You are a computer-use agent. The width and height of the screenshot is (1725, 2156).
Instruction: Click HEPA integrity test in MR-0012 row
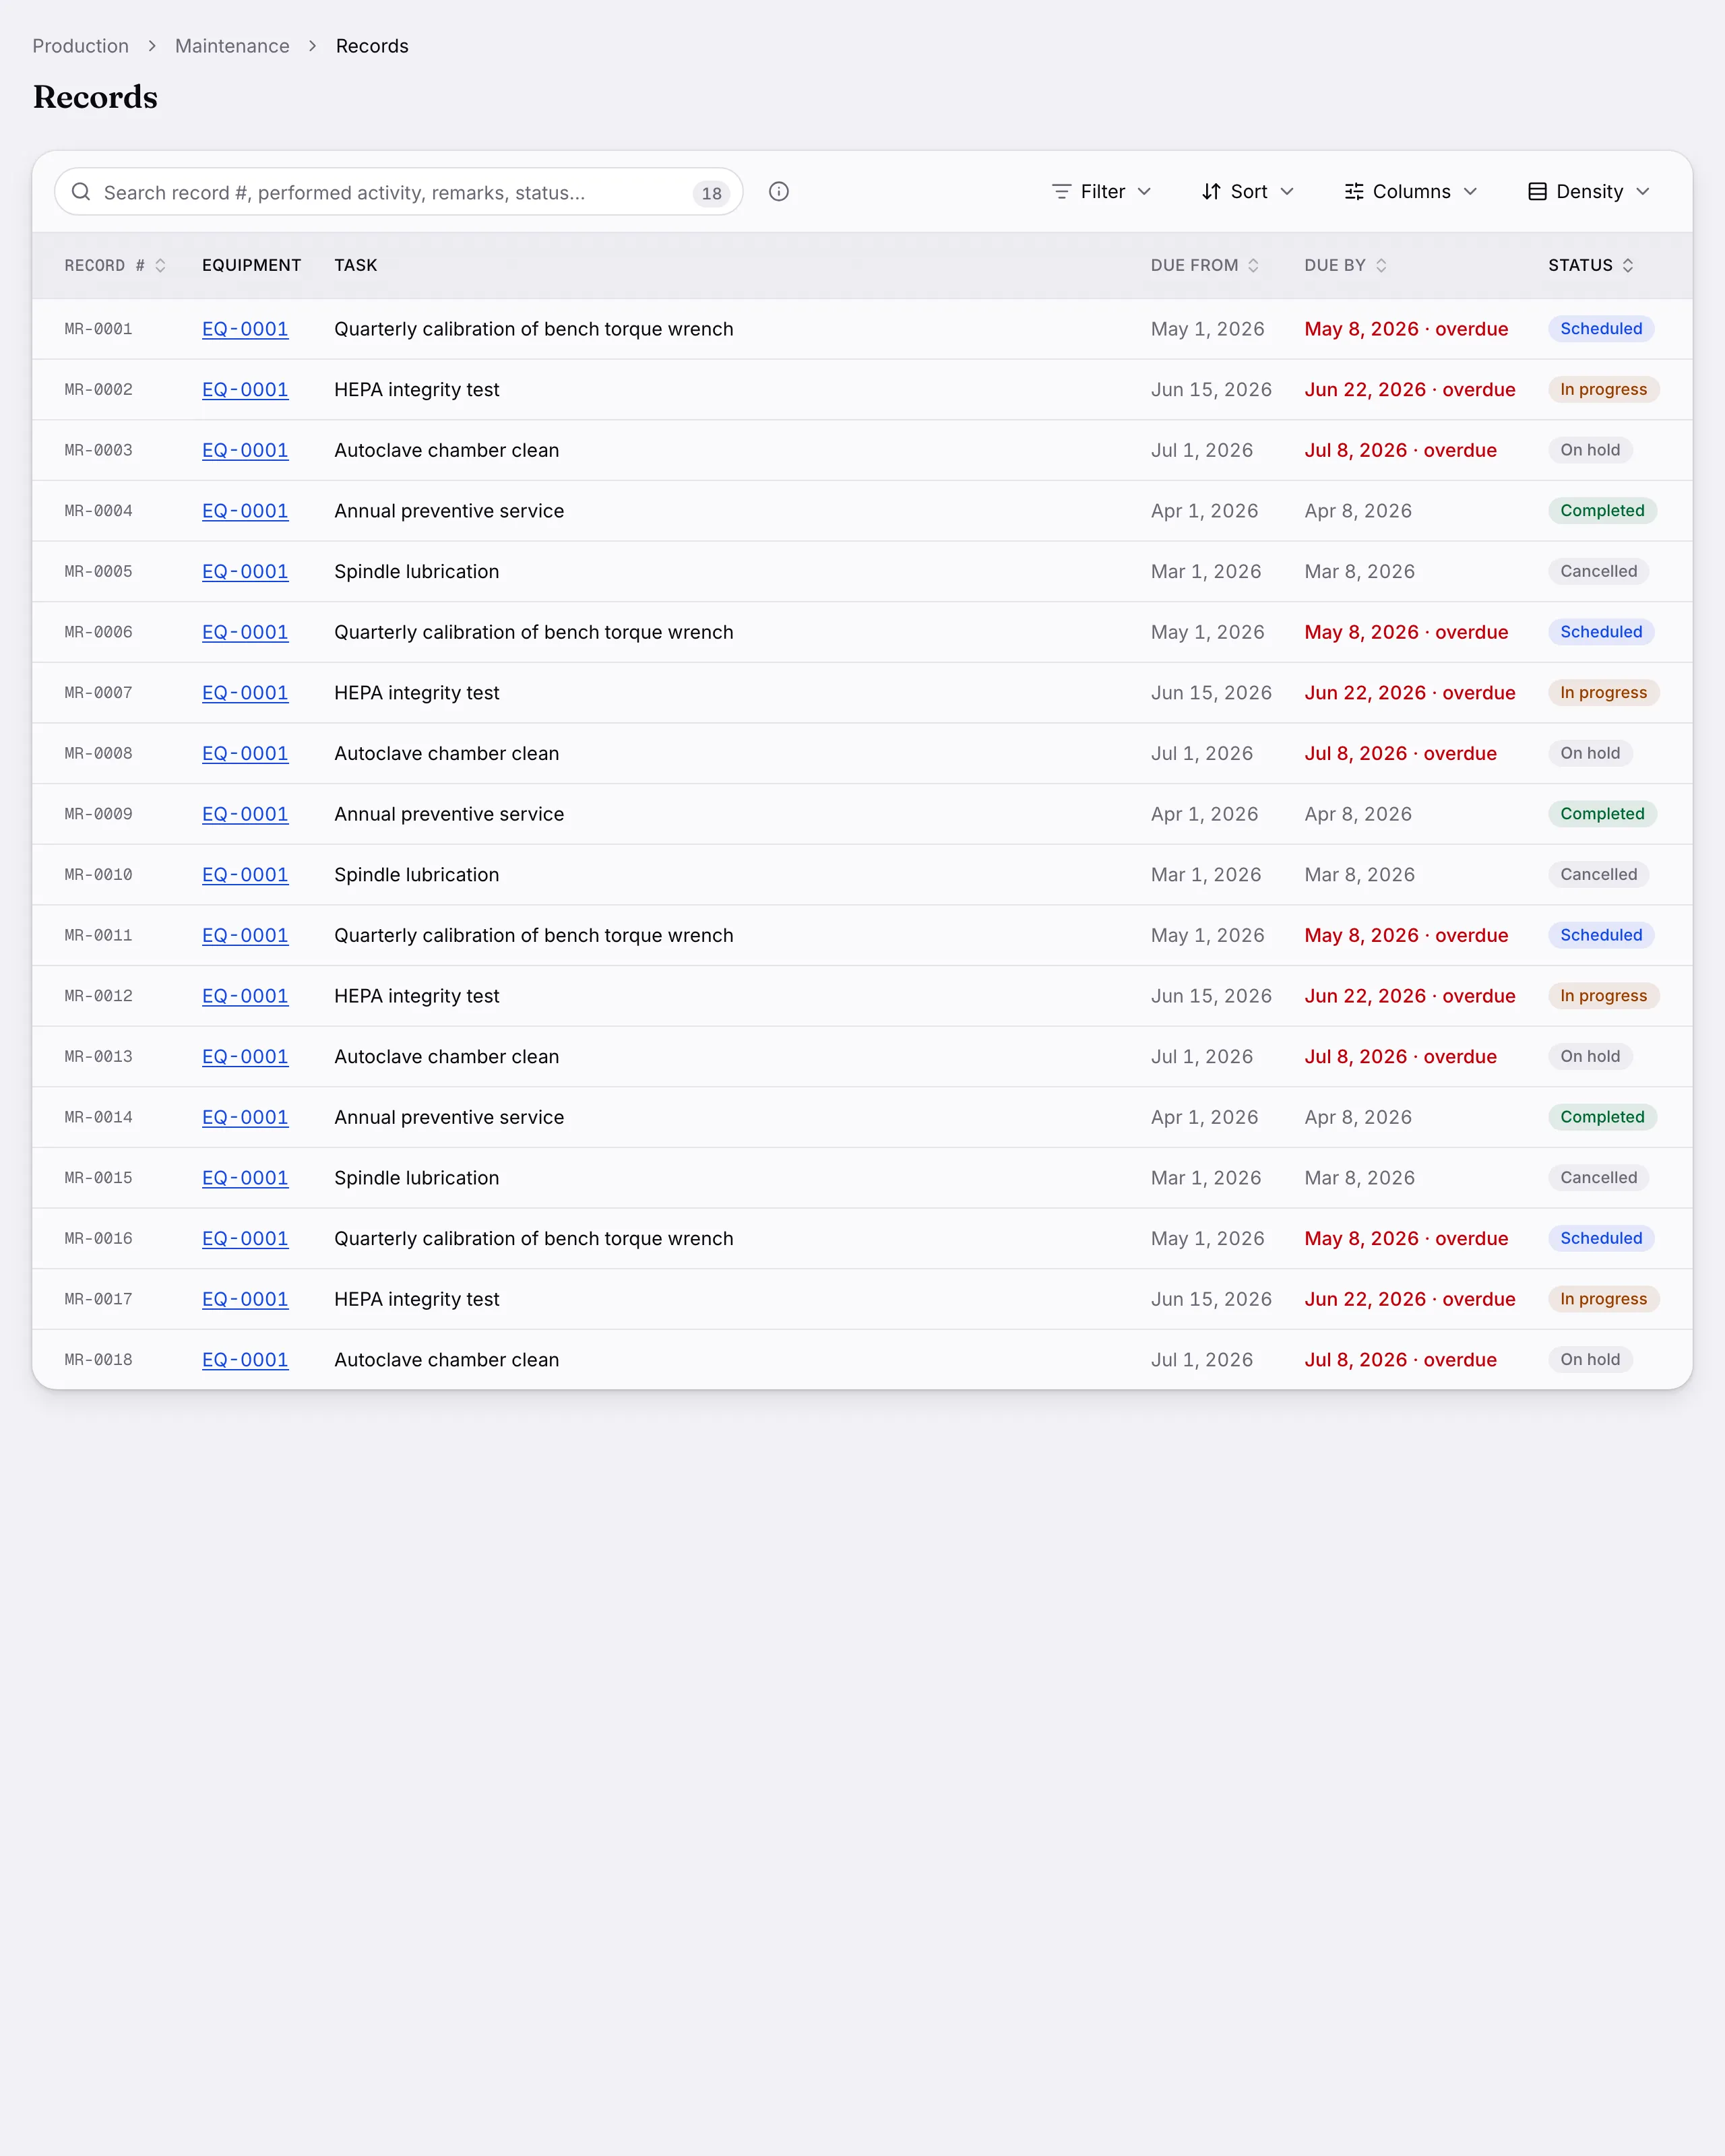point(417,996)
